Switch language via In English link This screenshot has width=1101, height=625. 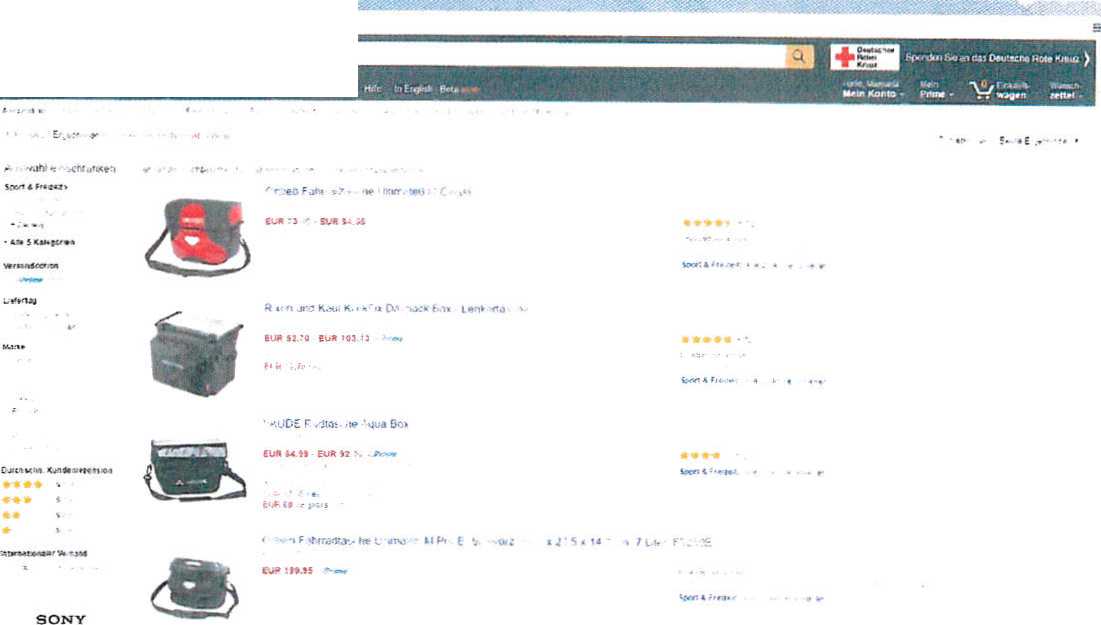click(x=413, y=88)
